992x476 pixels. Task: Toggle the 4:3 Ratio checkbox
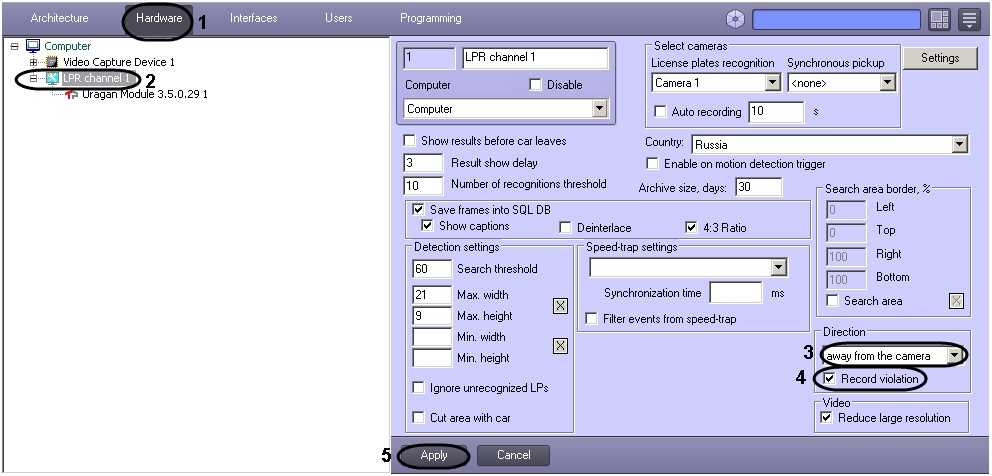click(691, 228)
